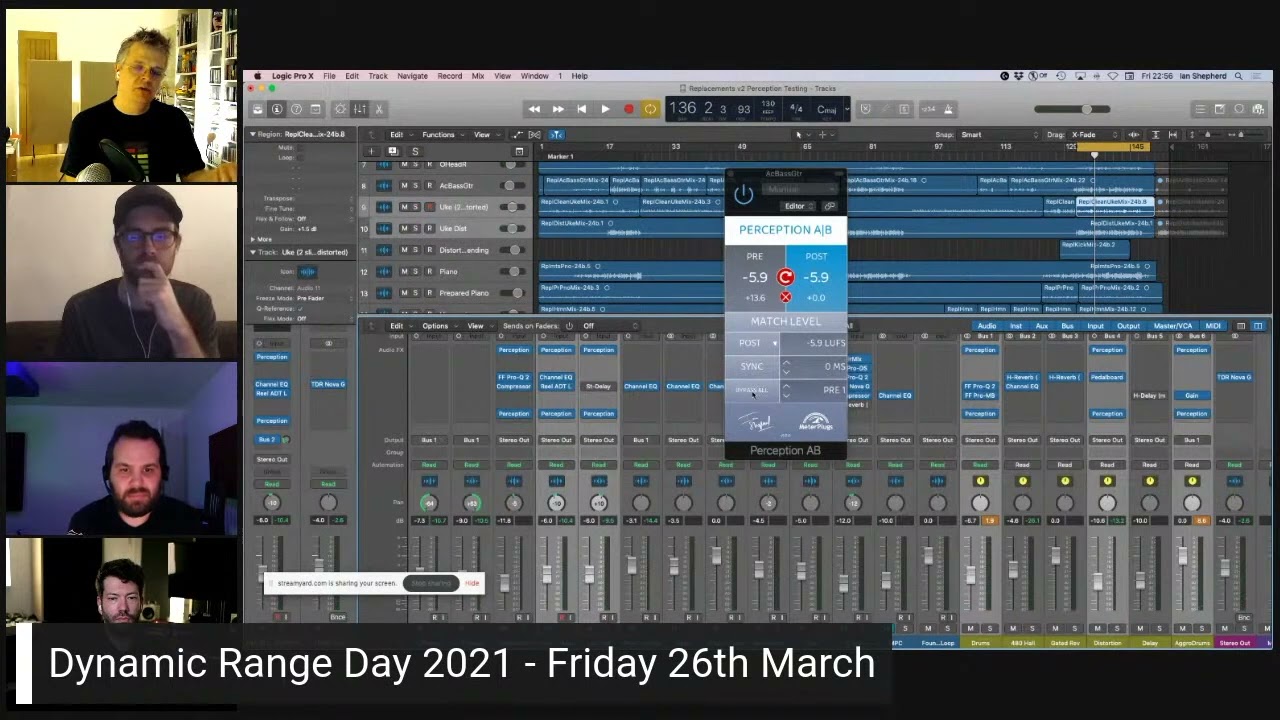Collapse the Region inspector disclosure triangle
Screen dimensions: 1280x720
[253, 134]
